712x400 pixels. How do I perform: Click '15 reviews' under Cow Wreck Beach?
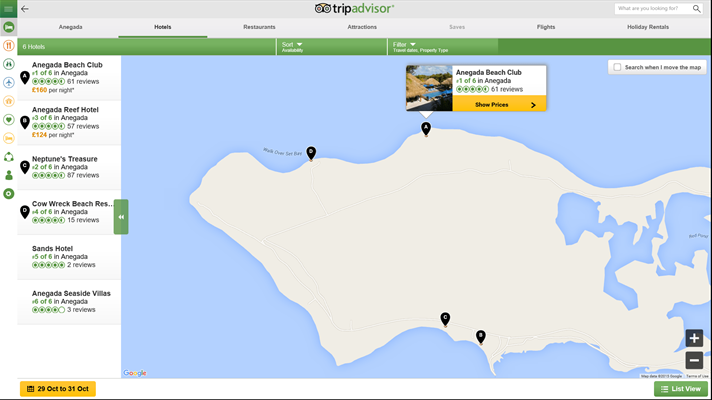point(83,220)
